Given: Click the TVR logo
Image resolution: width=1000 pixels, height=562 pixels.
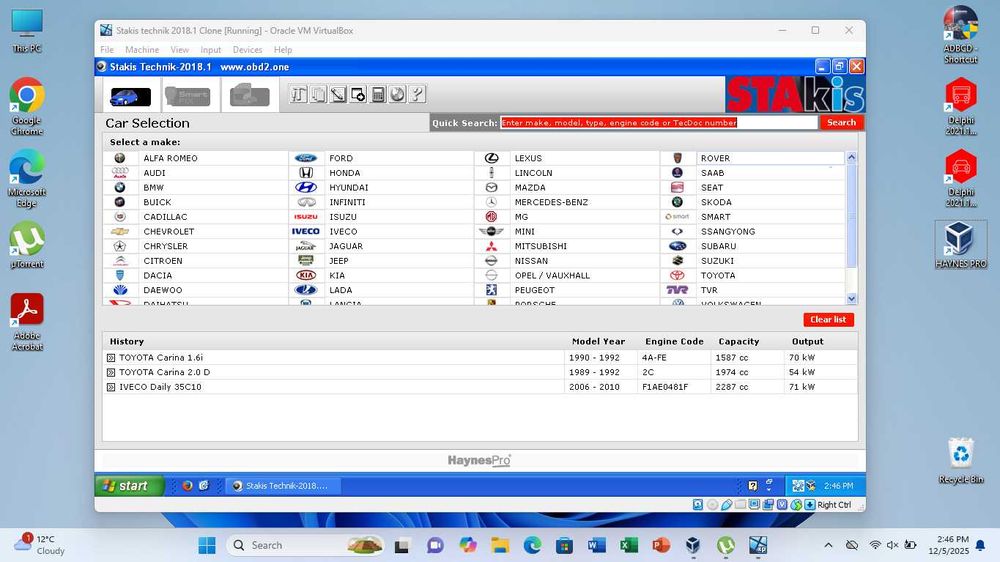Looking at the screenshot, I should (x=677, y=290).
